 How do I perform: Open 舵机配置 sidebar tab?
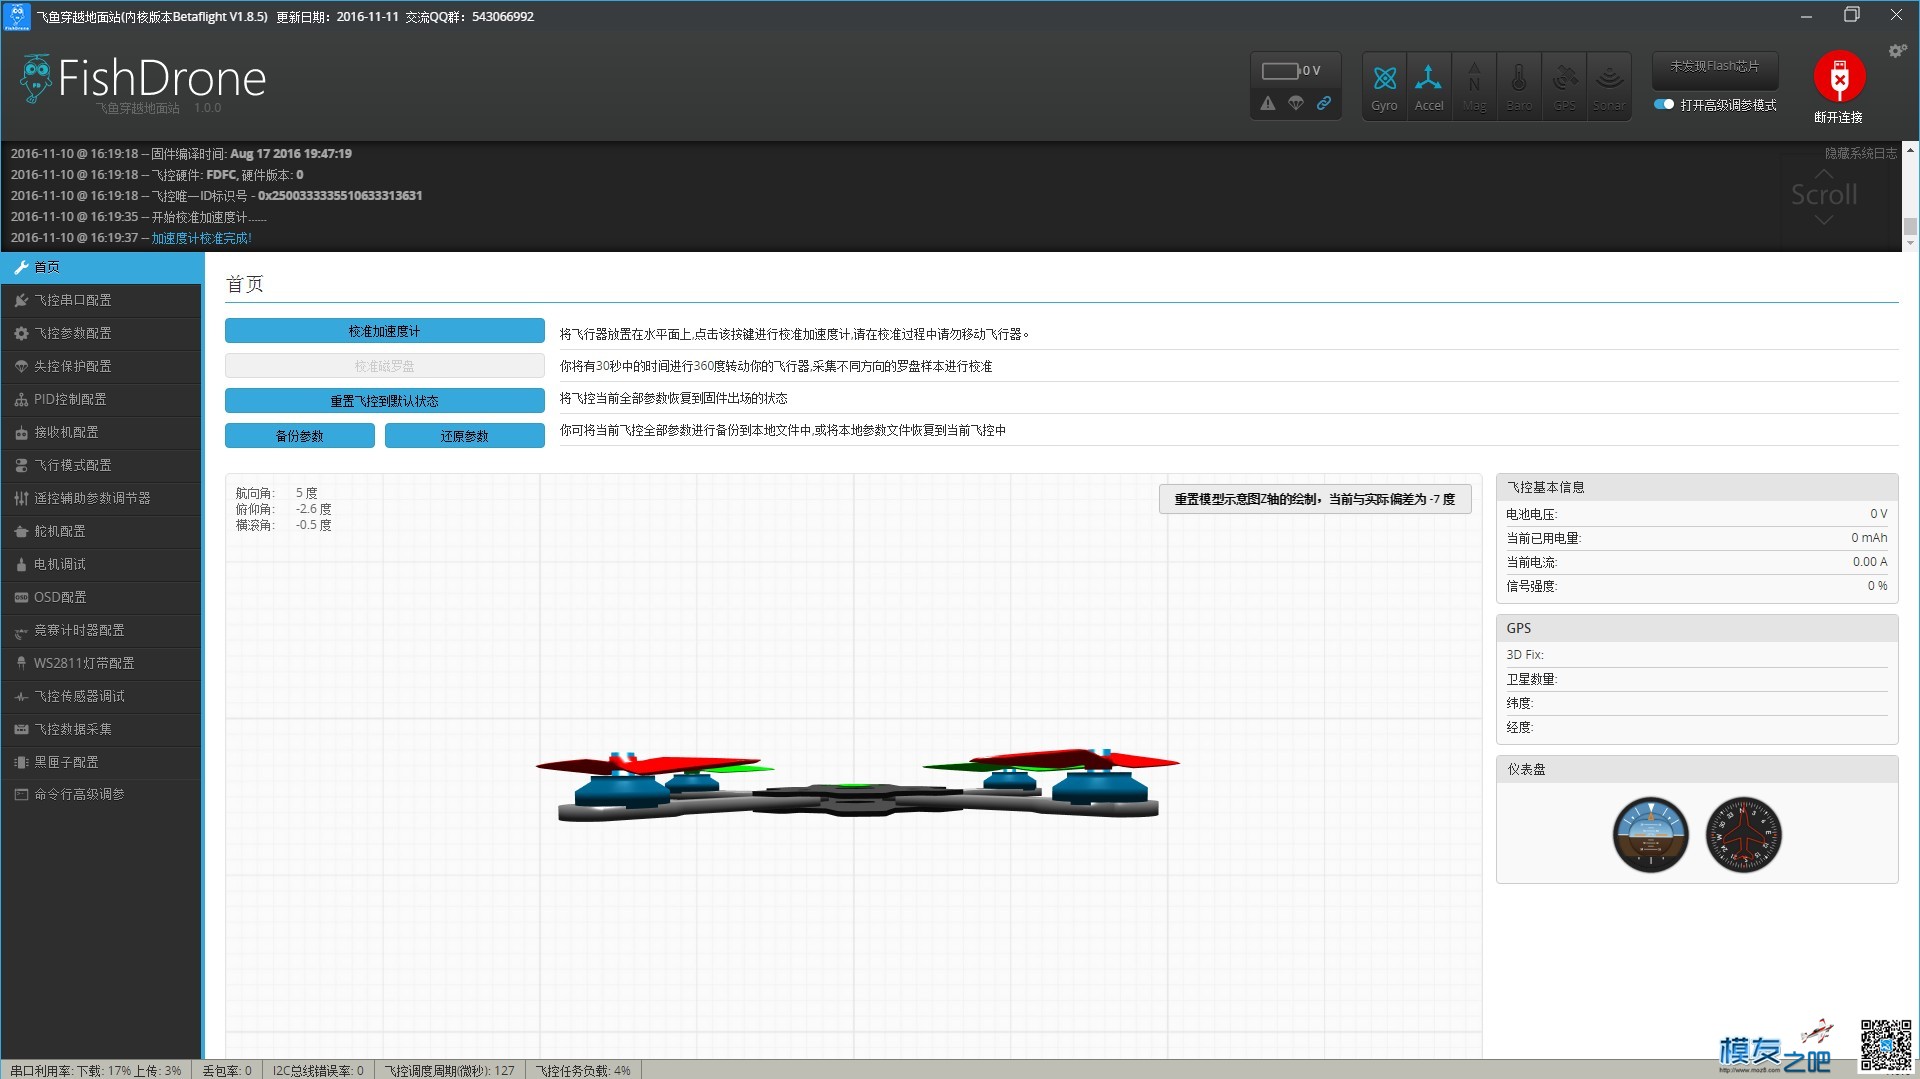tap(101, 531)
